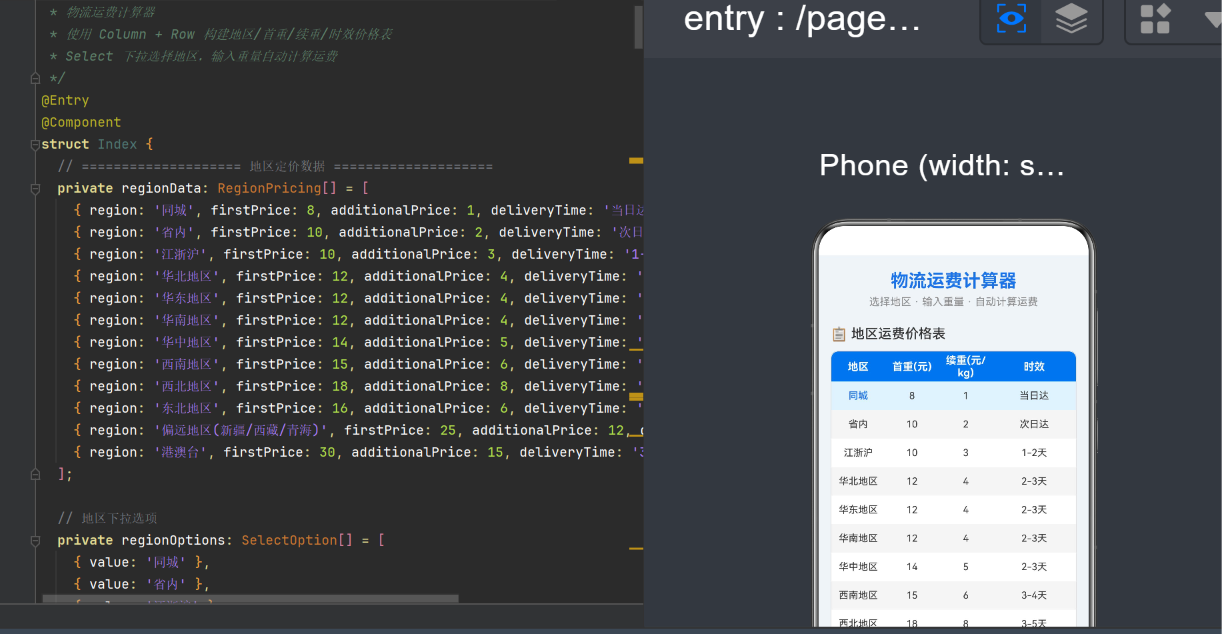Select the 华南地区 cell in preview table
1222x634 pixels.
[858, 538]
